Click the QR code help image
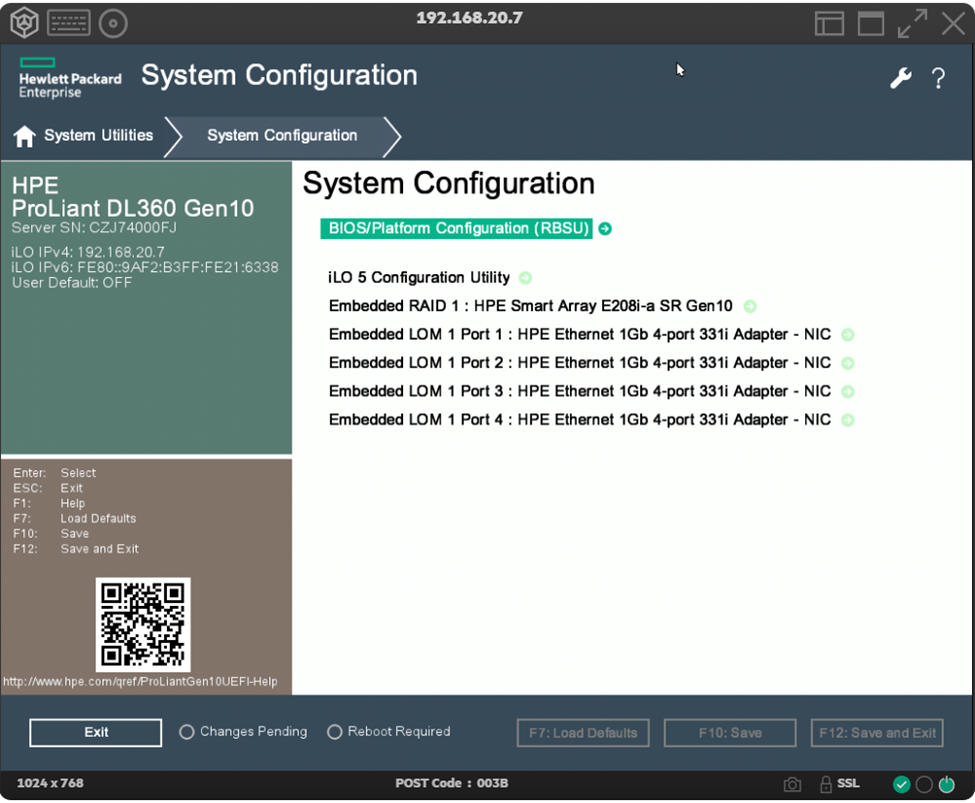 143,624
